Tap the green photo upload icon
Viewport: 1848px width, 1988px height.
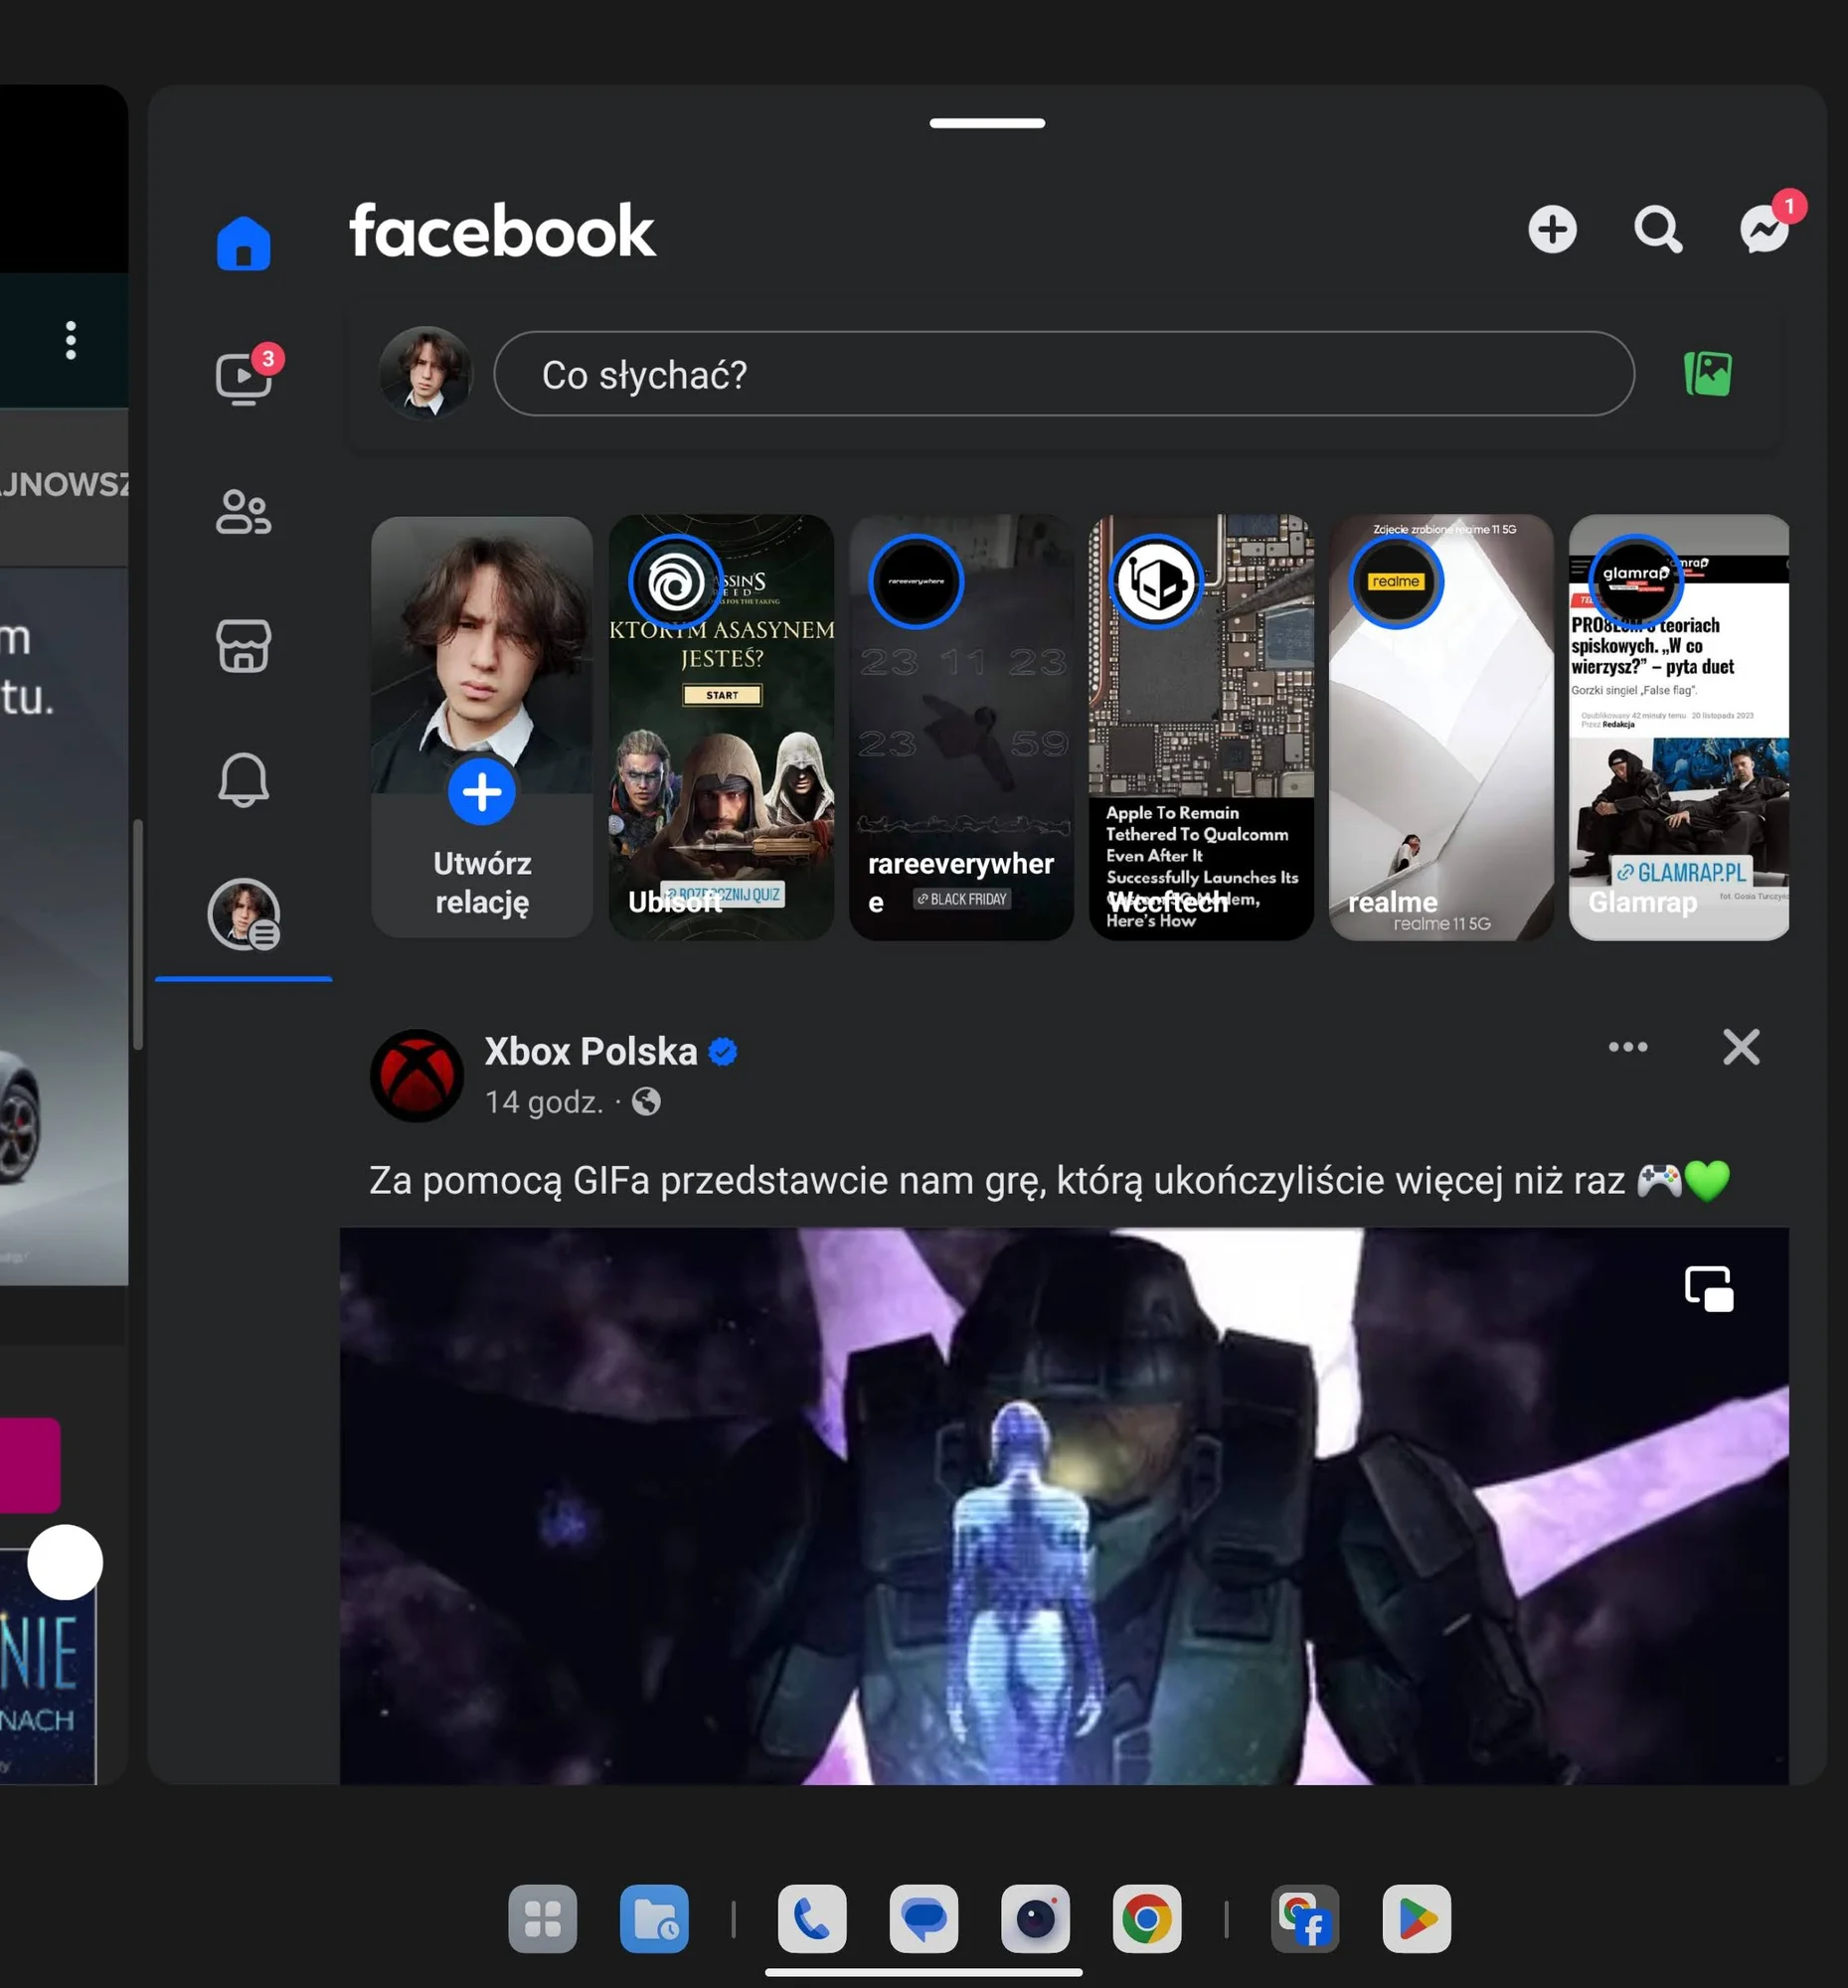tap(1708, 374)
